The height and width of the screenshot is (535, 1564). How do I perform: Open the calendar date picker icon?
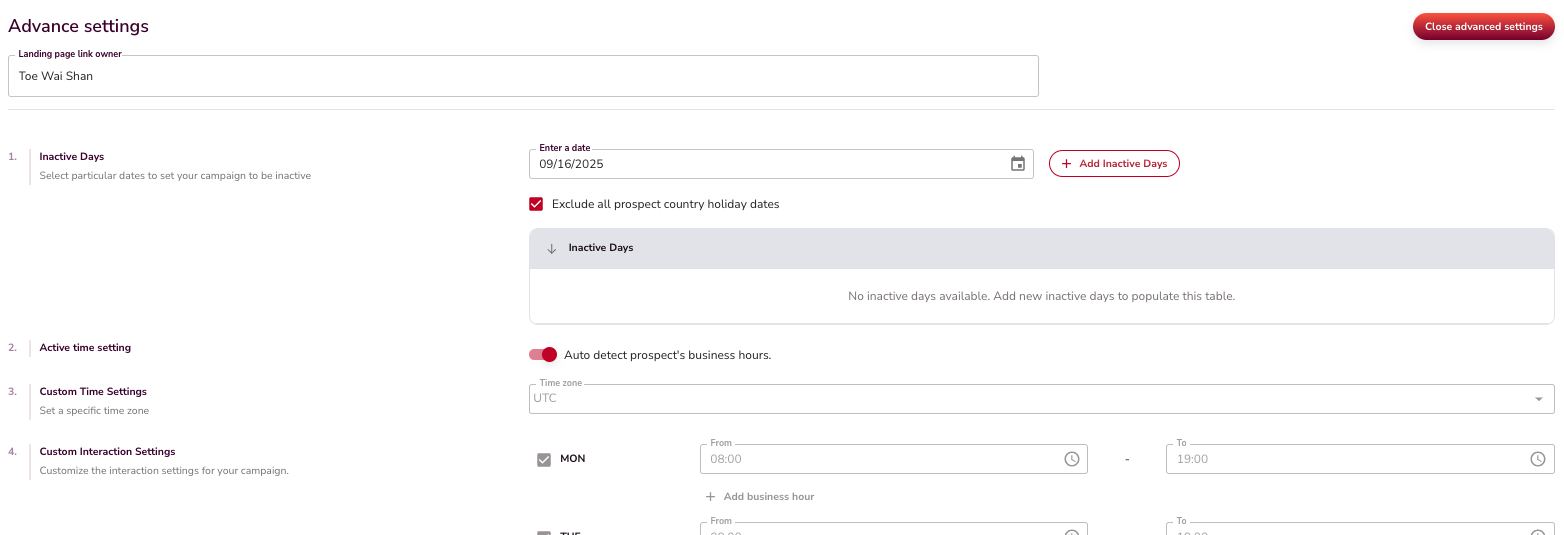coord(1018,164)
